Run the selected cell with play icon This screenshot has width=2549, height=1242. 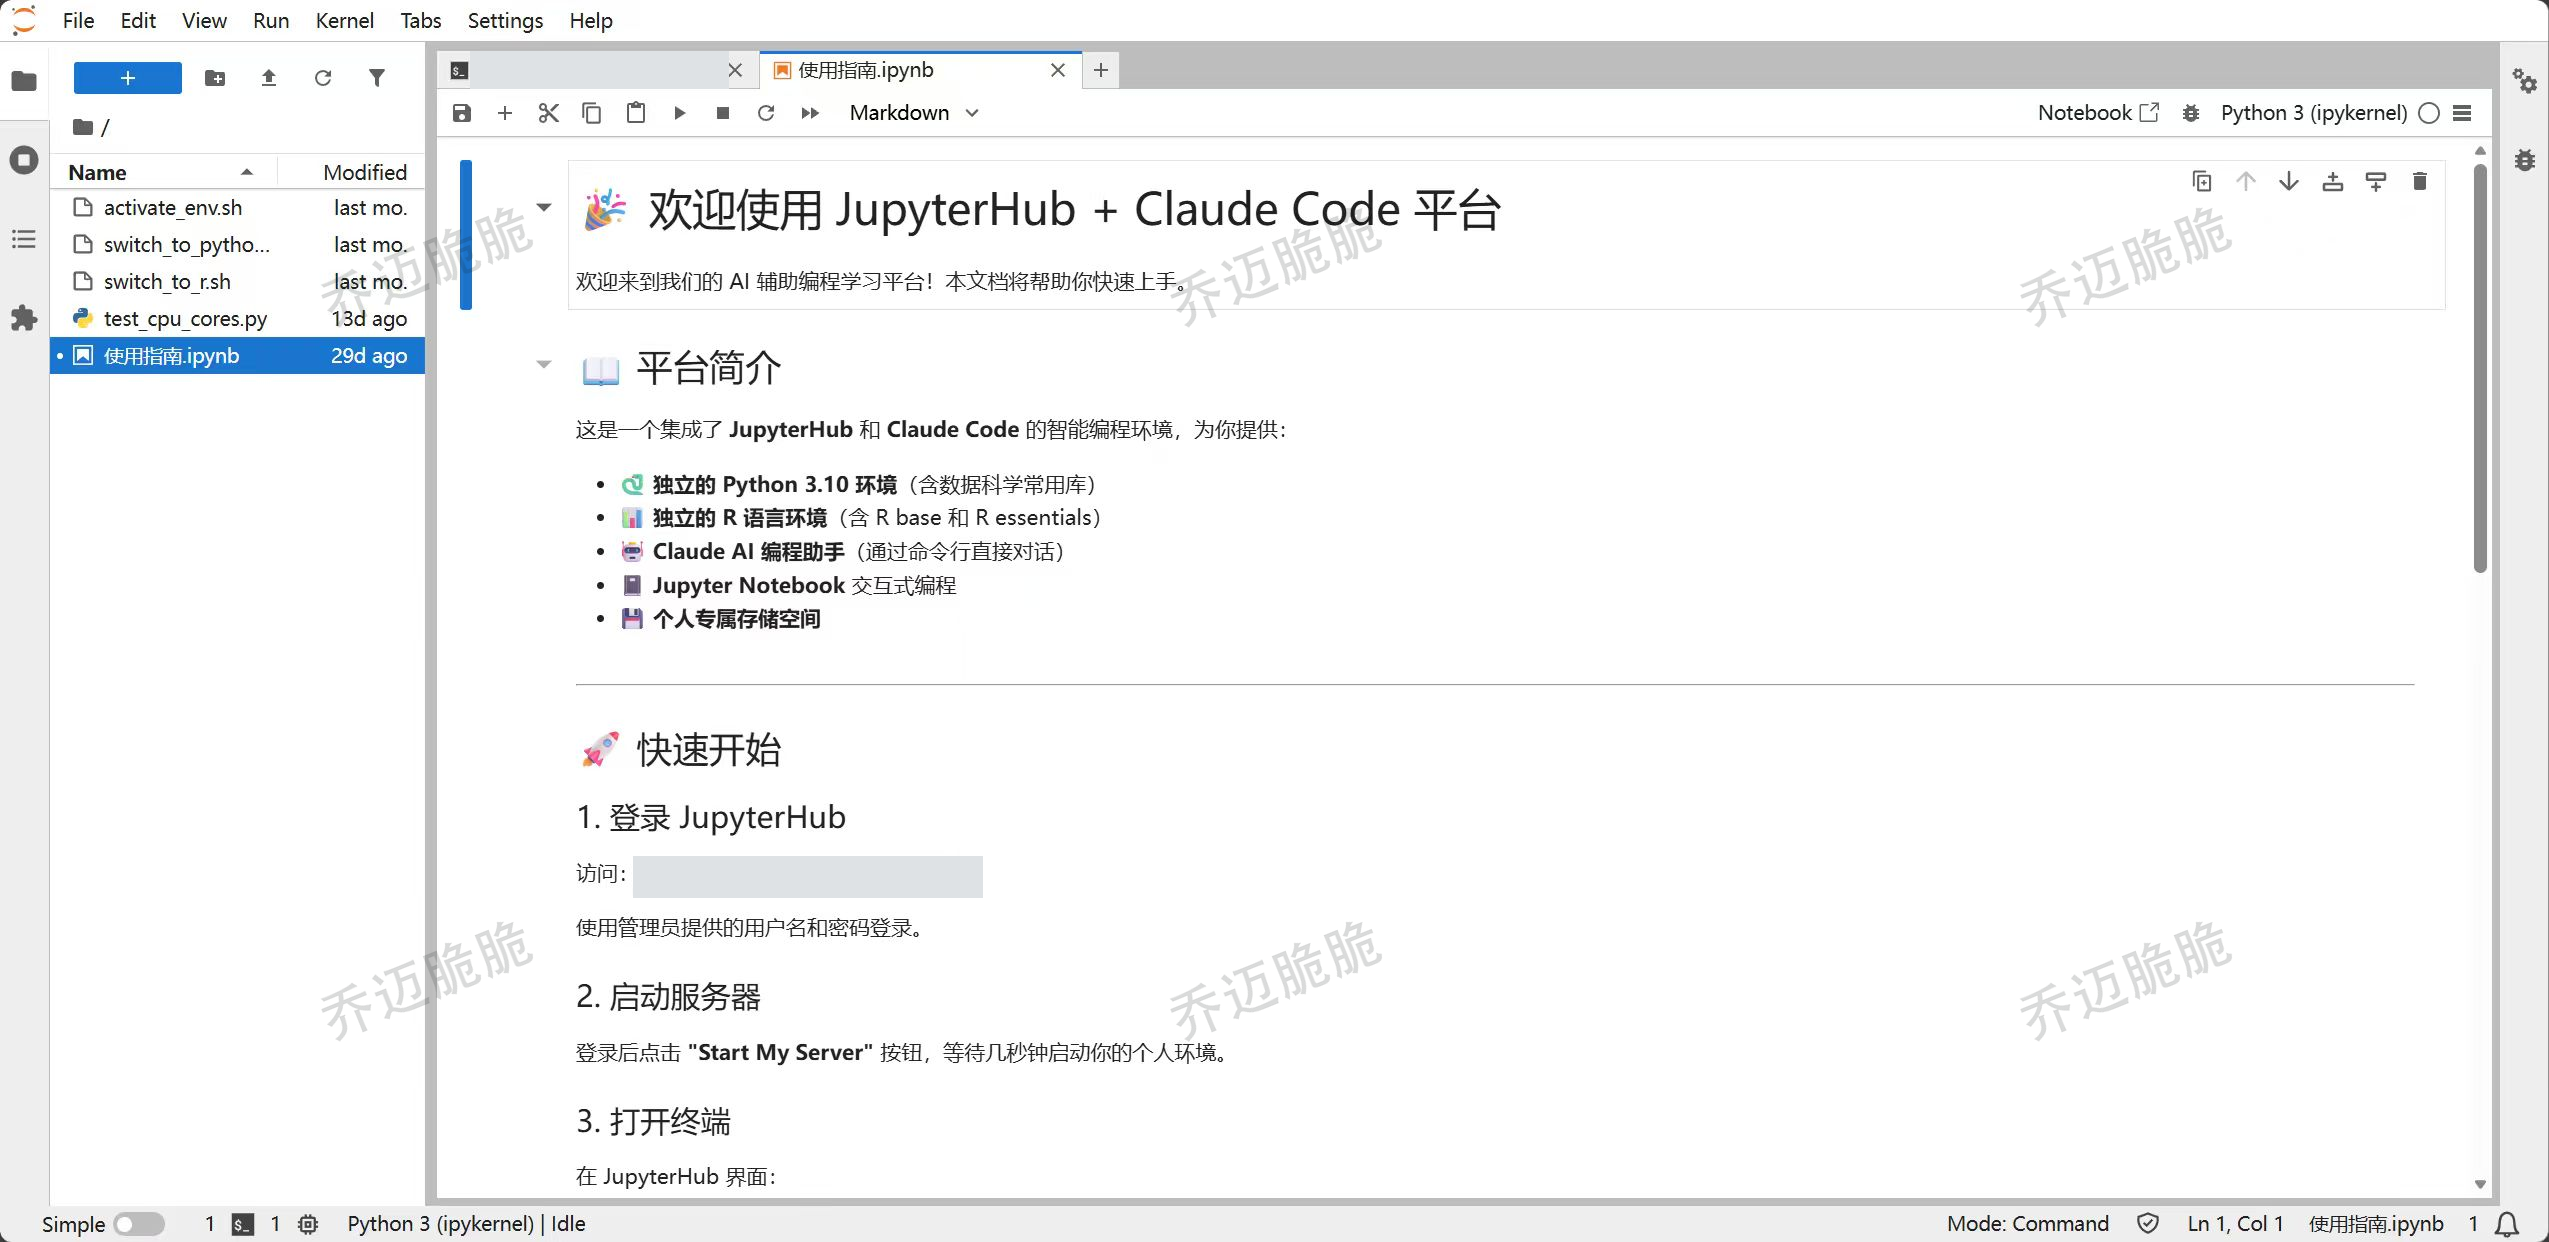click(679, 113)
